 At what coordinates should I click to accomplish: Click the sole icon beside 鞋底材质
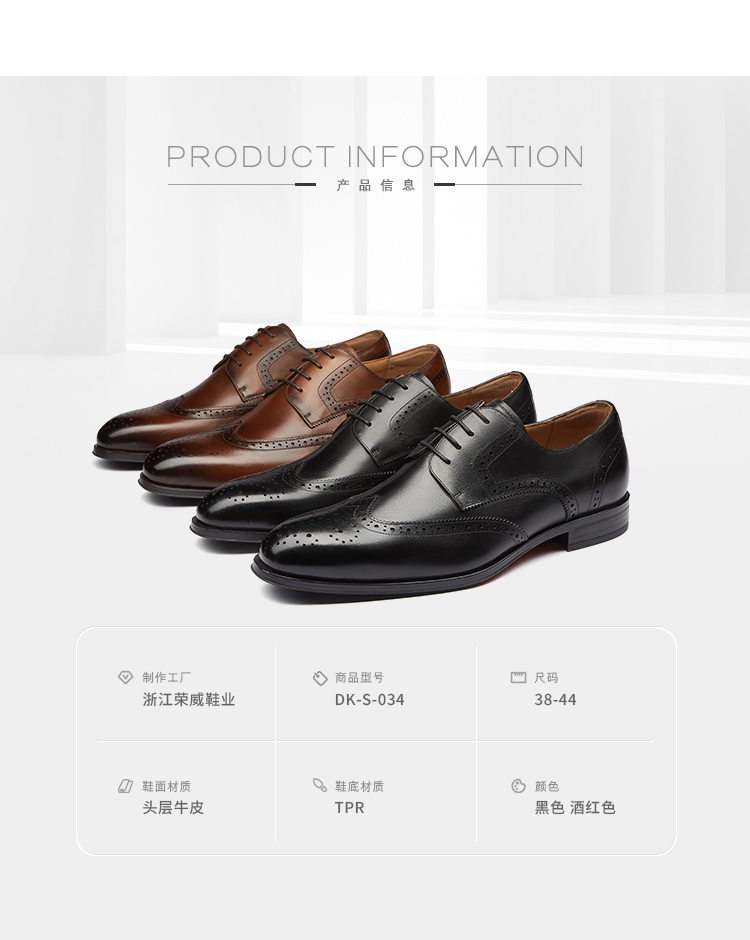pyautogui.click(x=320, y=785)
